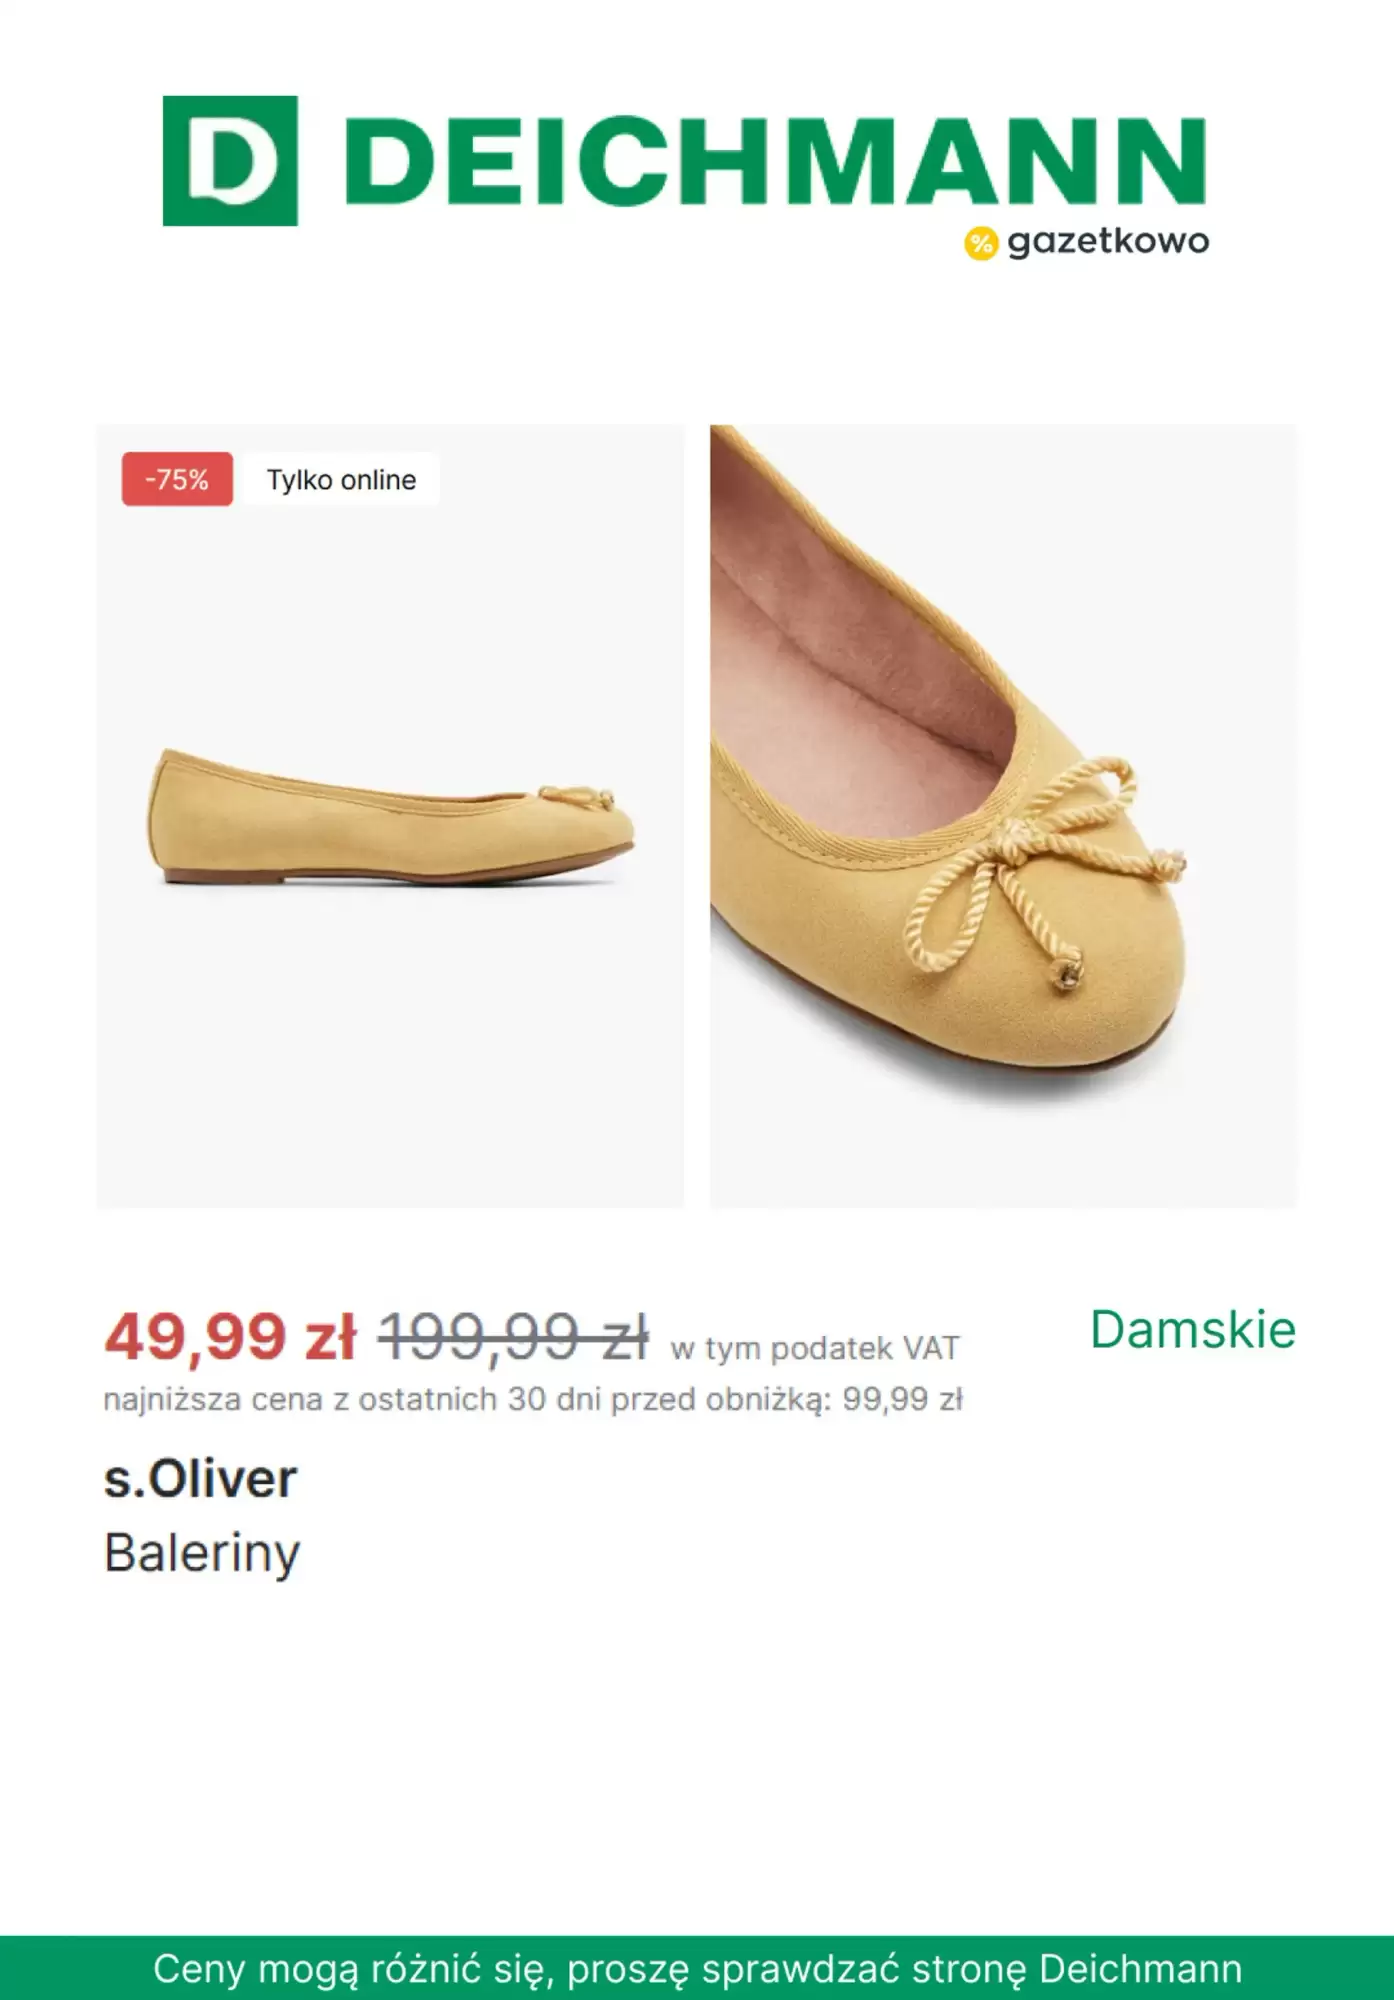Click the yellow gazetkowo percent icon
The width and height of the screenshot is (1394, 2000).
tap(981, 243)
